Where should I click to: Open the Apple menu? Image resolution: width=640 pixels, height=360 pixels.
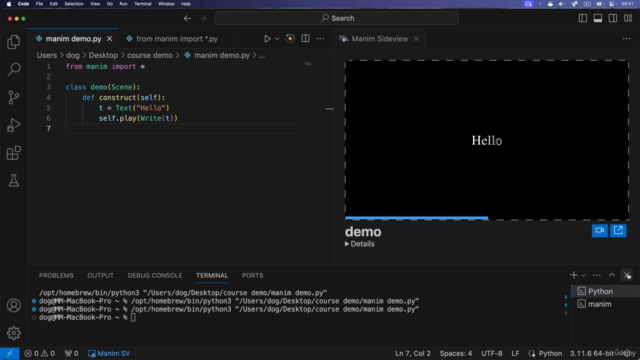[x=9, y=4]
